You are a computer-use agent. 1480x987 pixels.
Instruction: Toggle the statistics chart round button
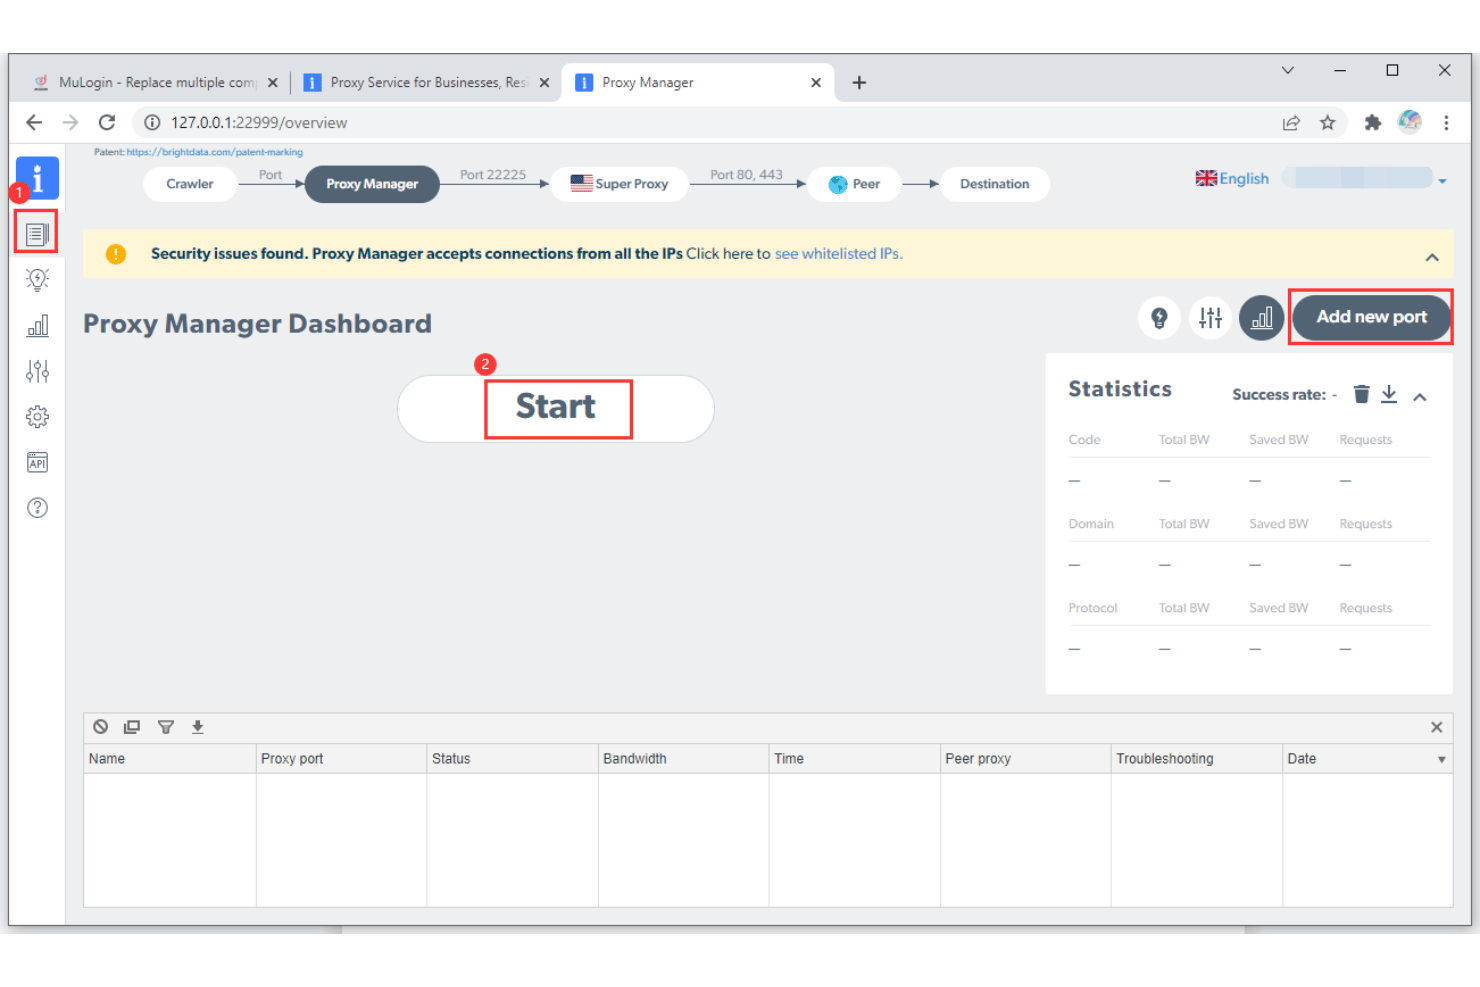coord(1261,318)
